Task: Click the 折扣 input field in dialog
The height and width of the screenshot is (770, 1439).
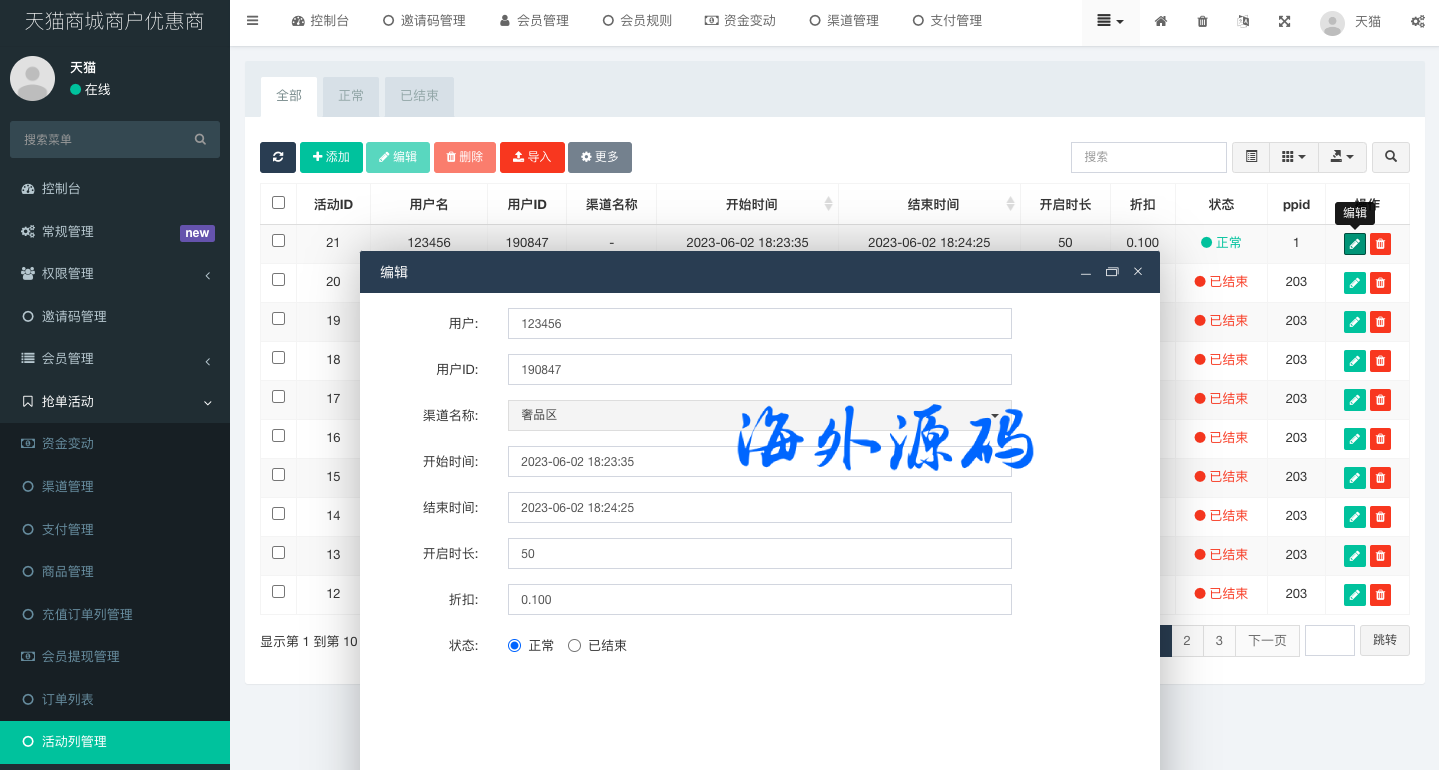Action: pos(759,600)
